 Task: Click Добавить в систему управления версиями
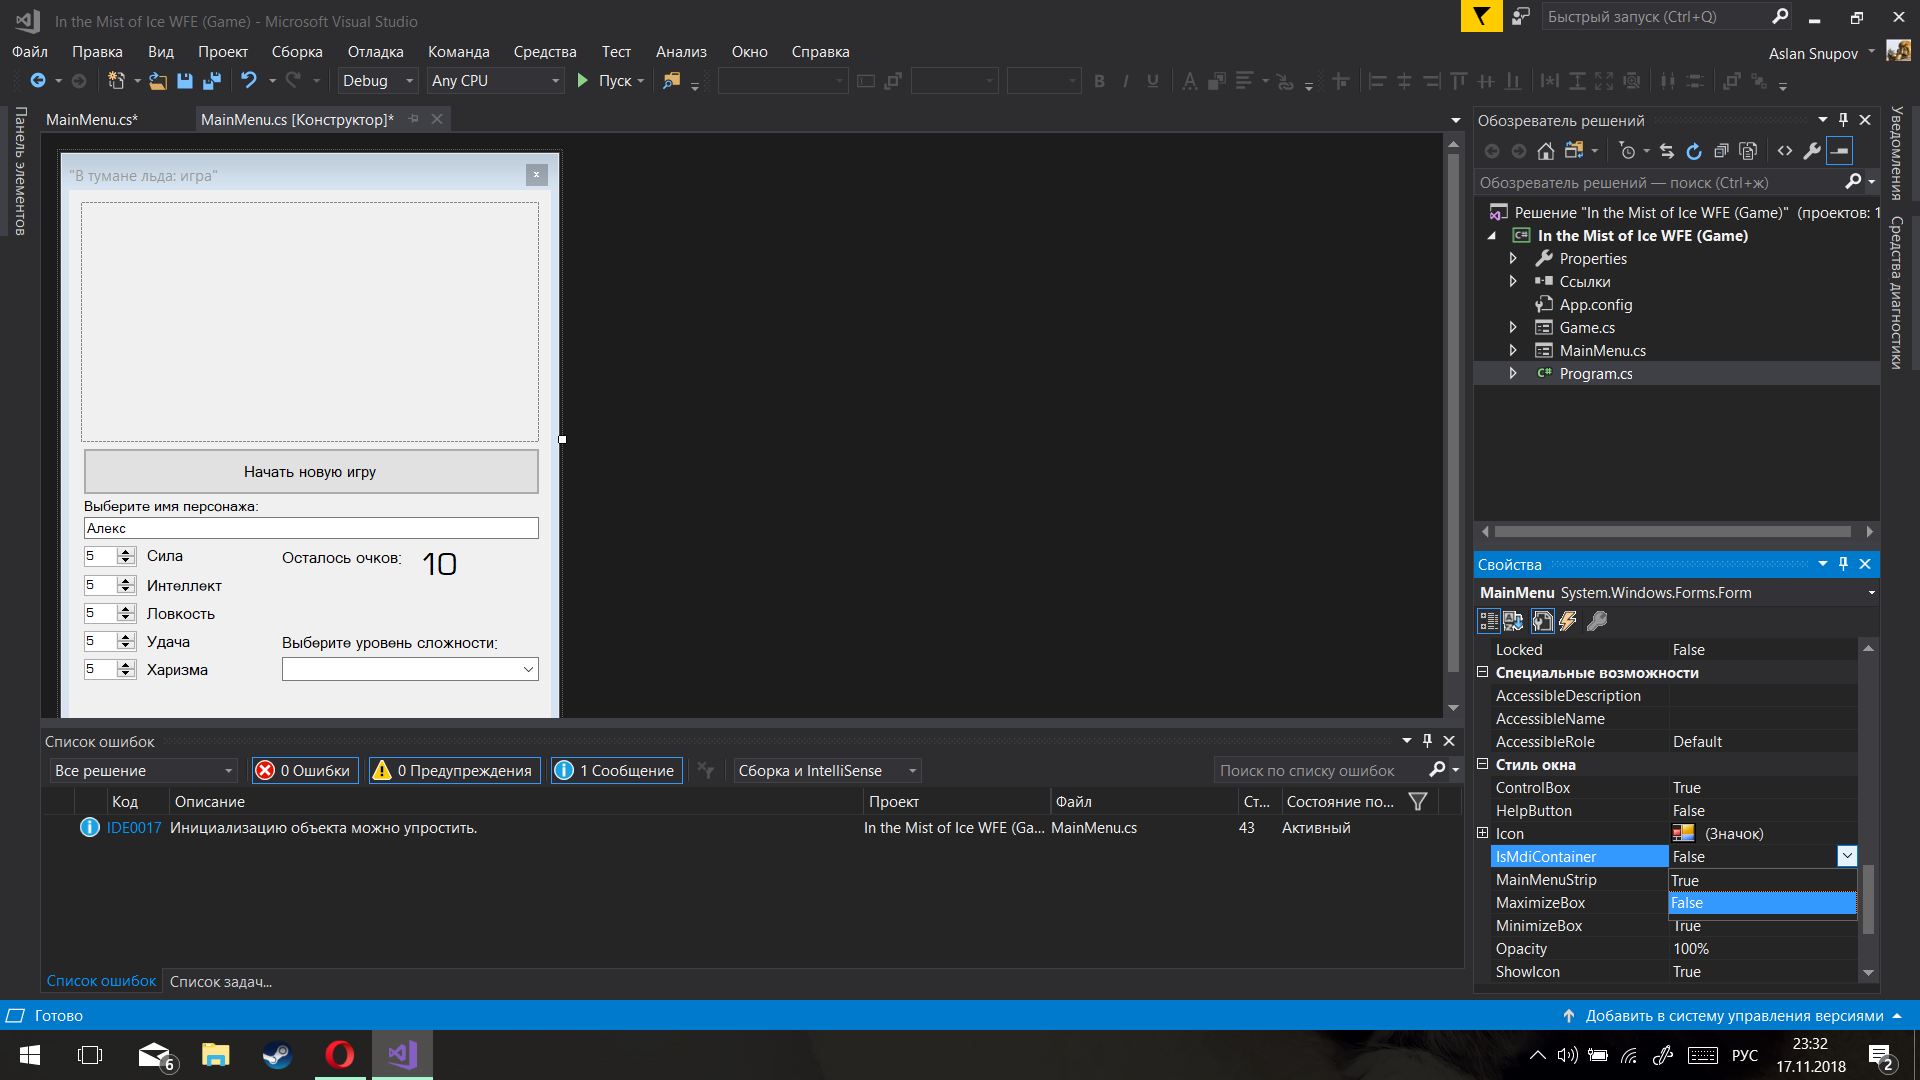click(1734, 1015)
